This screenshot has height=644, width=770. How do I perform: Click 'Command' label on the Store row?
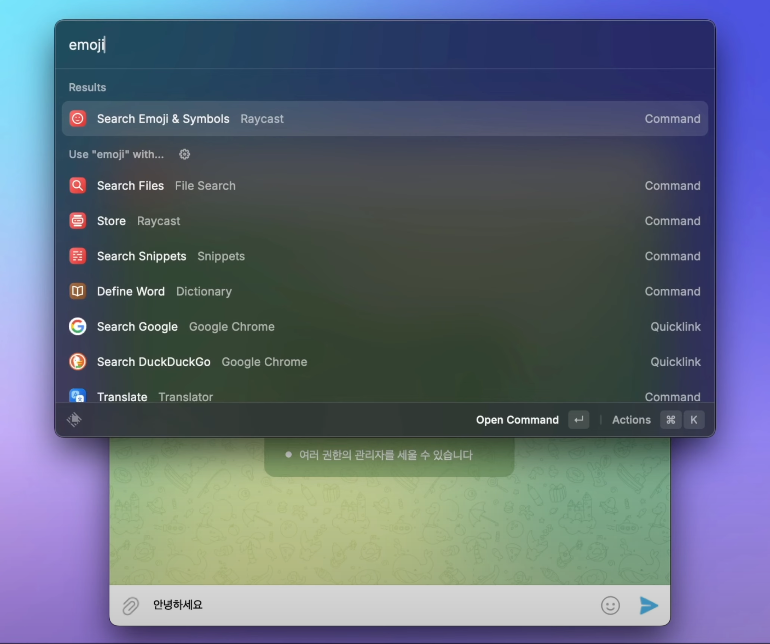(672, 221)
